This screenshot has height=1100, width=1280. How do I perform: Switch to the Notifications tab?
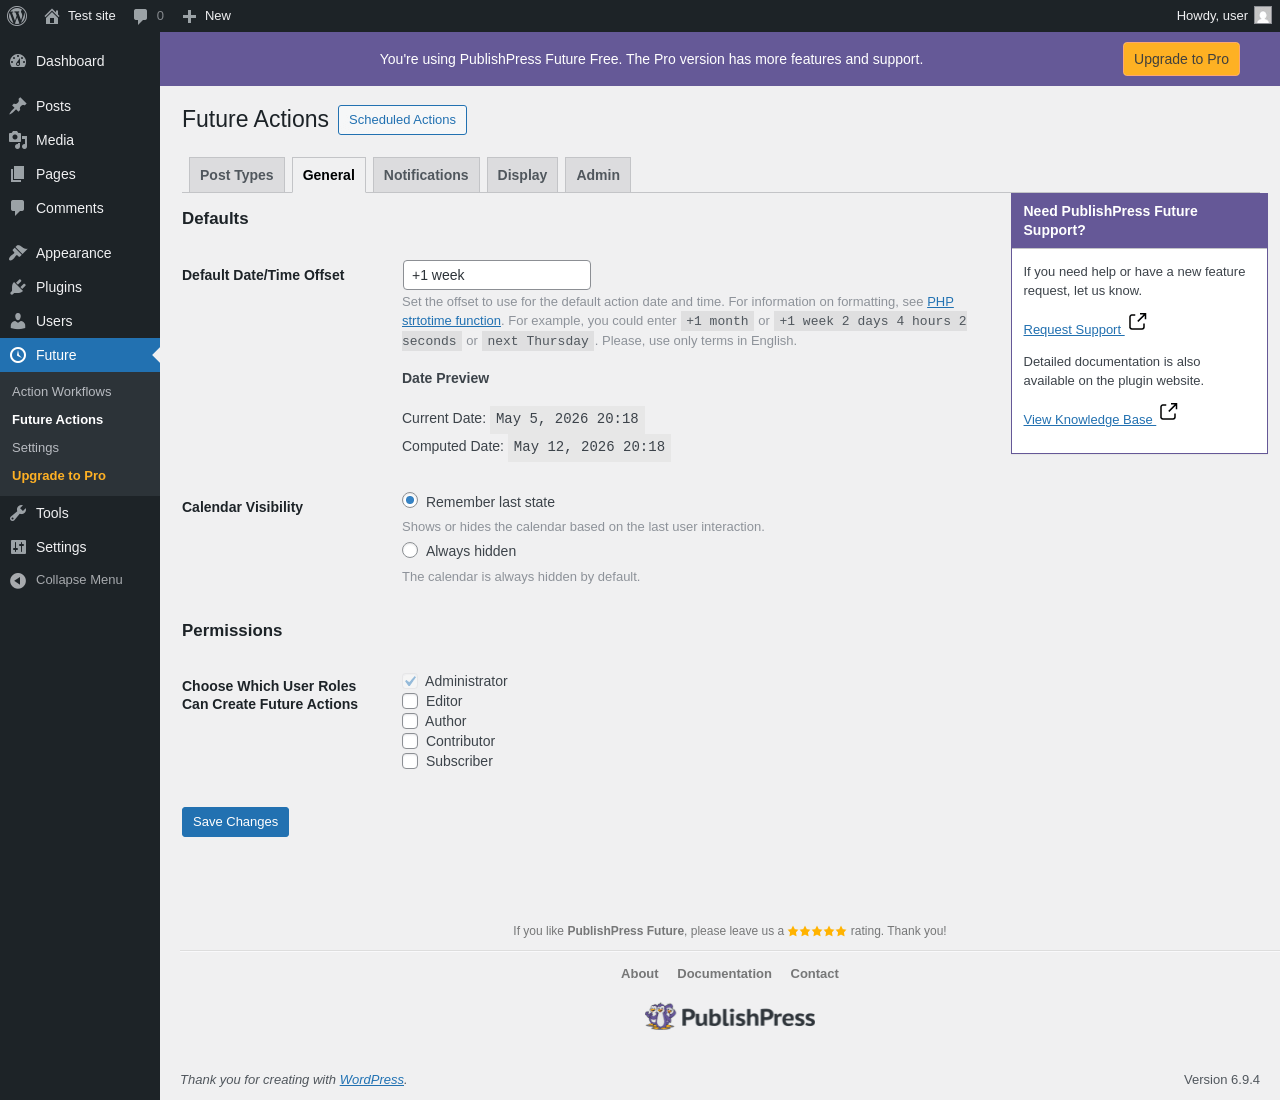pyautogui.click(x=426, y=175)
